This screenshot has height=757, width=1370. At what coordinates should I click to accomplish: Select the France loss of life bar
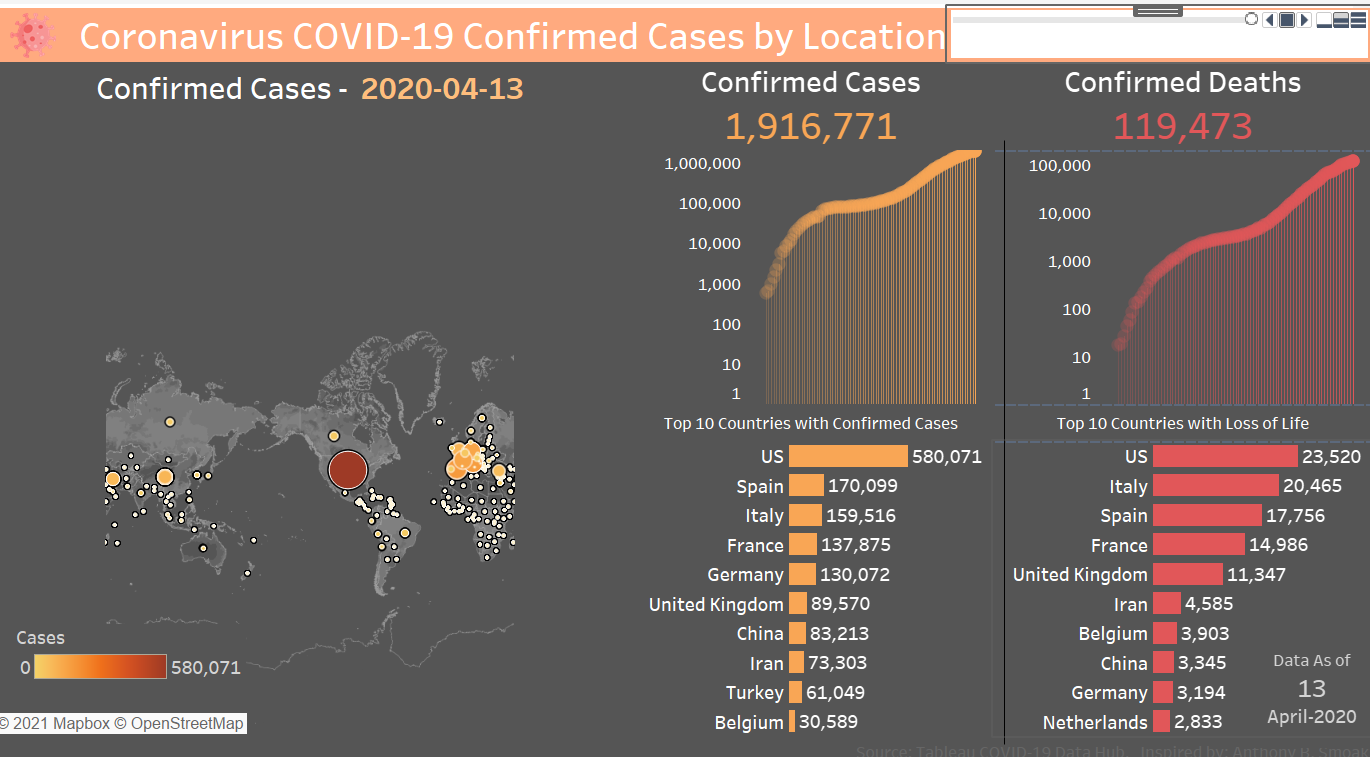click(1199, 545)
